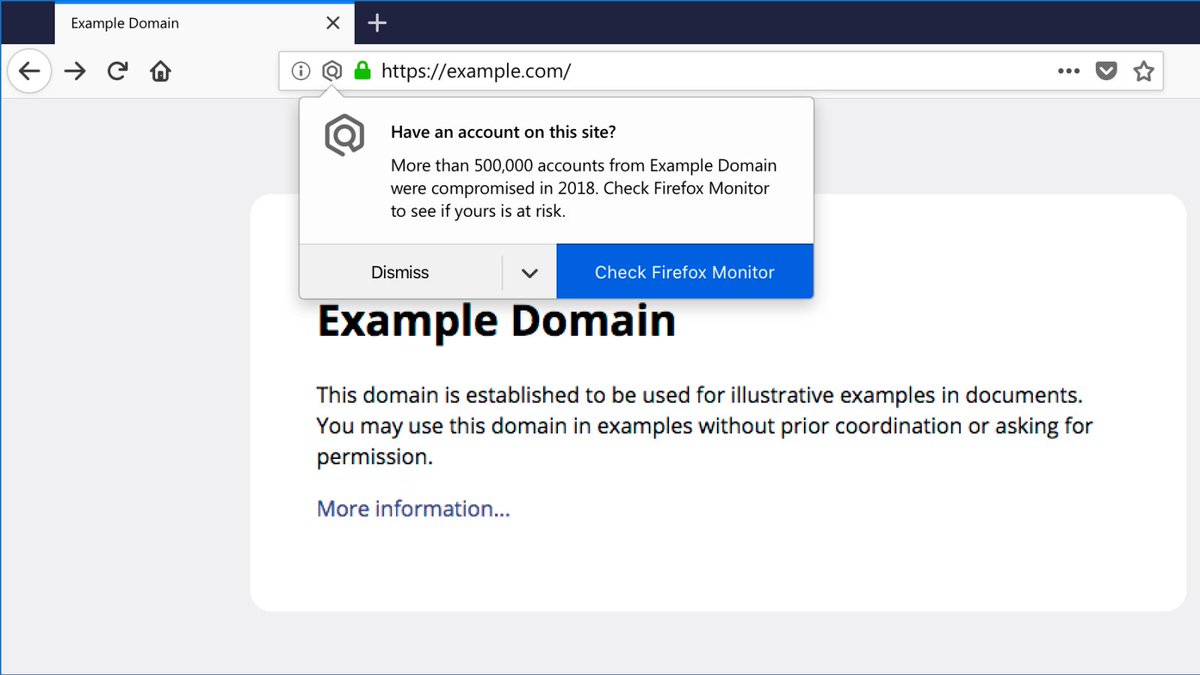Viewport: 1200px width, 675px height.
Task: Click the Example Domain page heading
Action: click(x=496, y=321)
